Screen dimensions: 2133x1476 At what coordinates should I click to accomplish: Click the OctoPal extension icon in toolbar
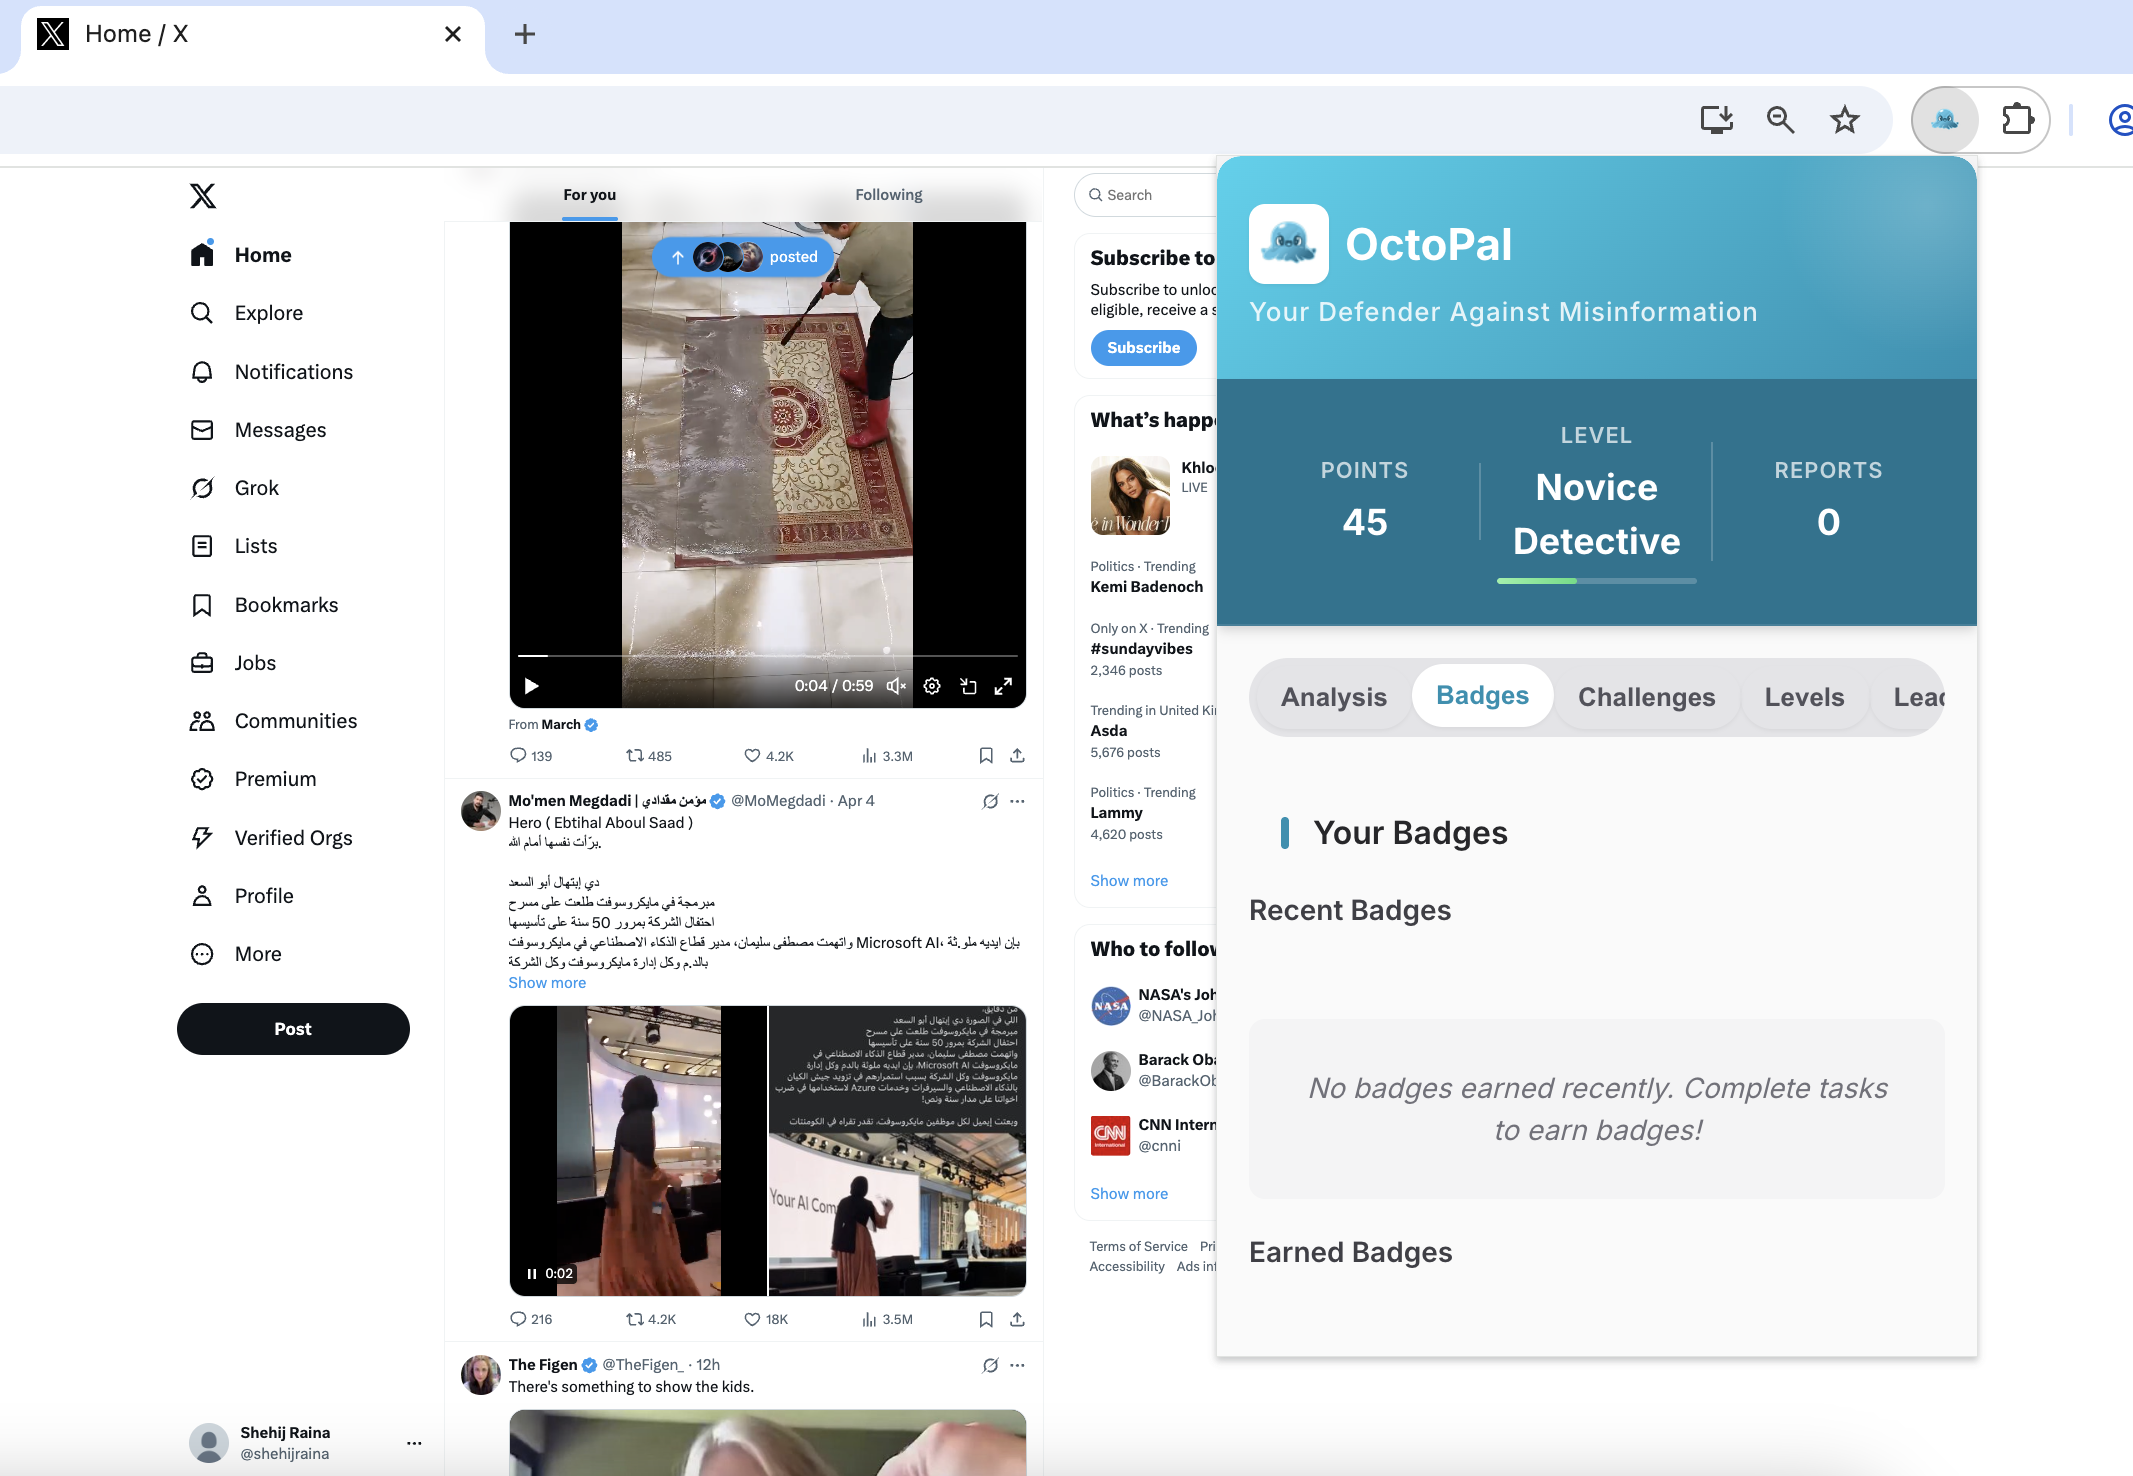click(x=1944, y=120)
